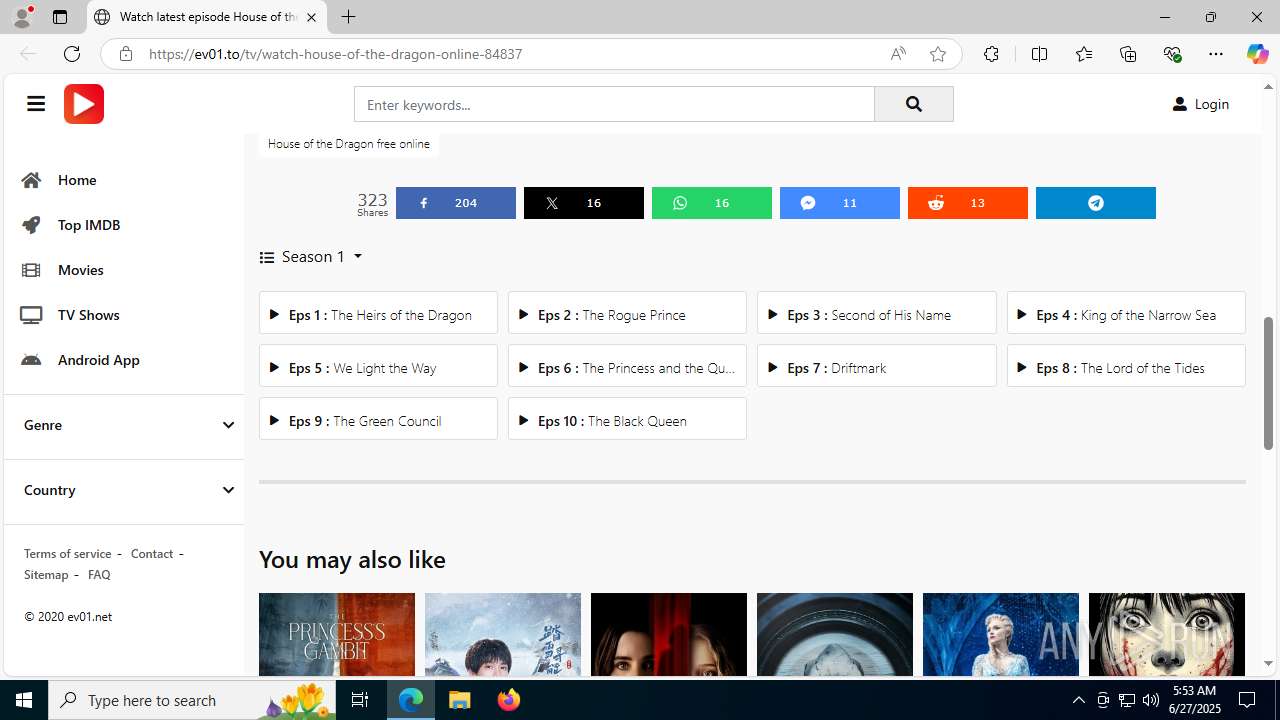Share via Telegram button
This screenshot has height=720, width=1280.
click(x=1096, y=203)
